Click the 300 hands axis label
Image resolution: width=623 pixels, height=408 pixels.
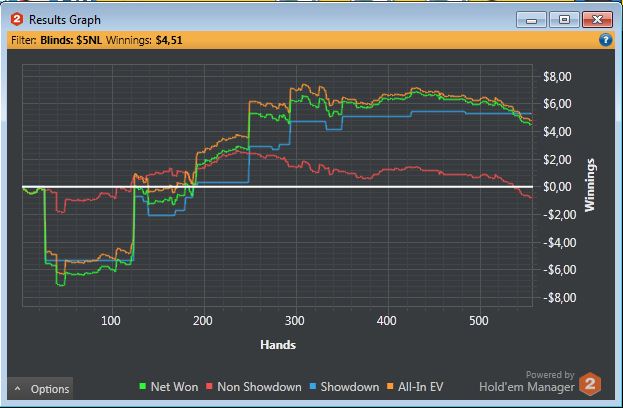pos(294,321)
